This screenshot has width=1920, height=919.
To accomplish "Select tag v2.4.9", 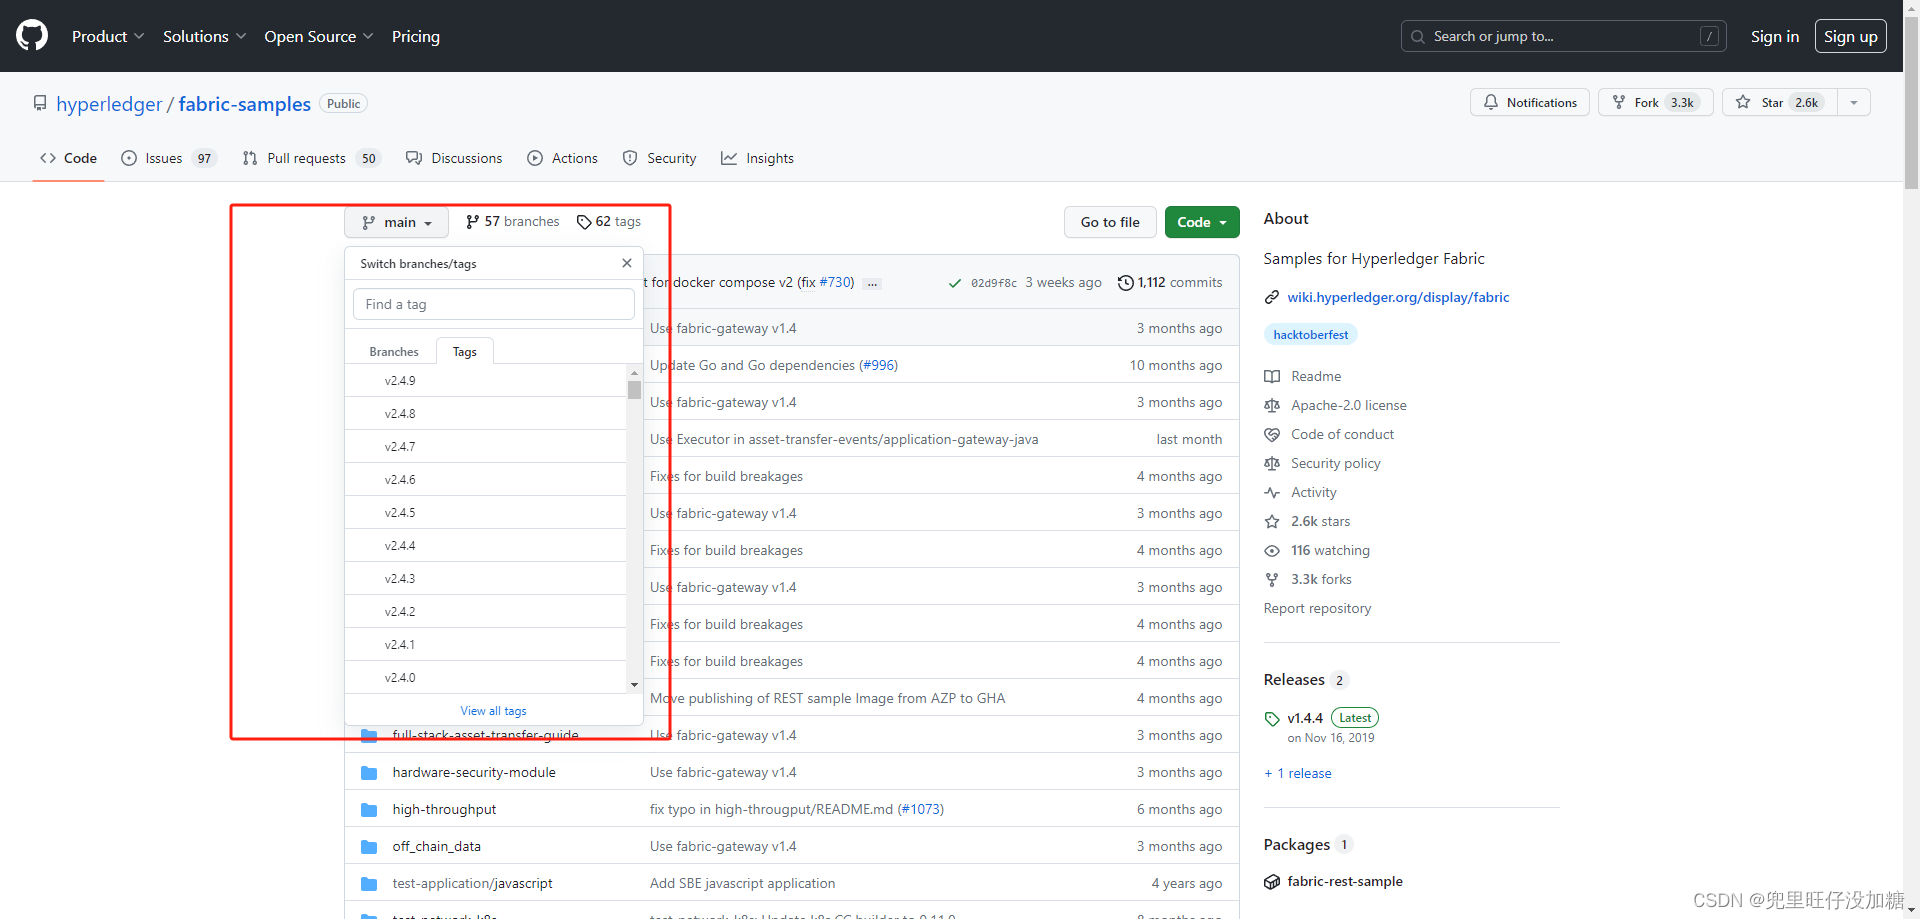I will (x=486, y=380).
